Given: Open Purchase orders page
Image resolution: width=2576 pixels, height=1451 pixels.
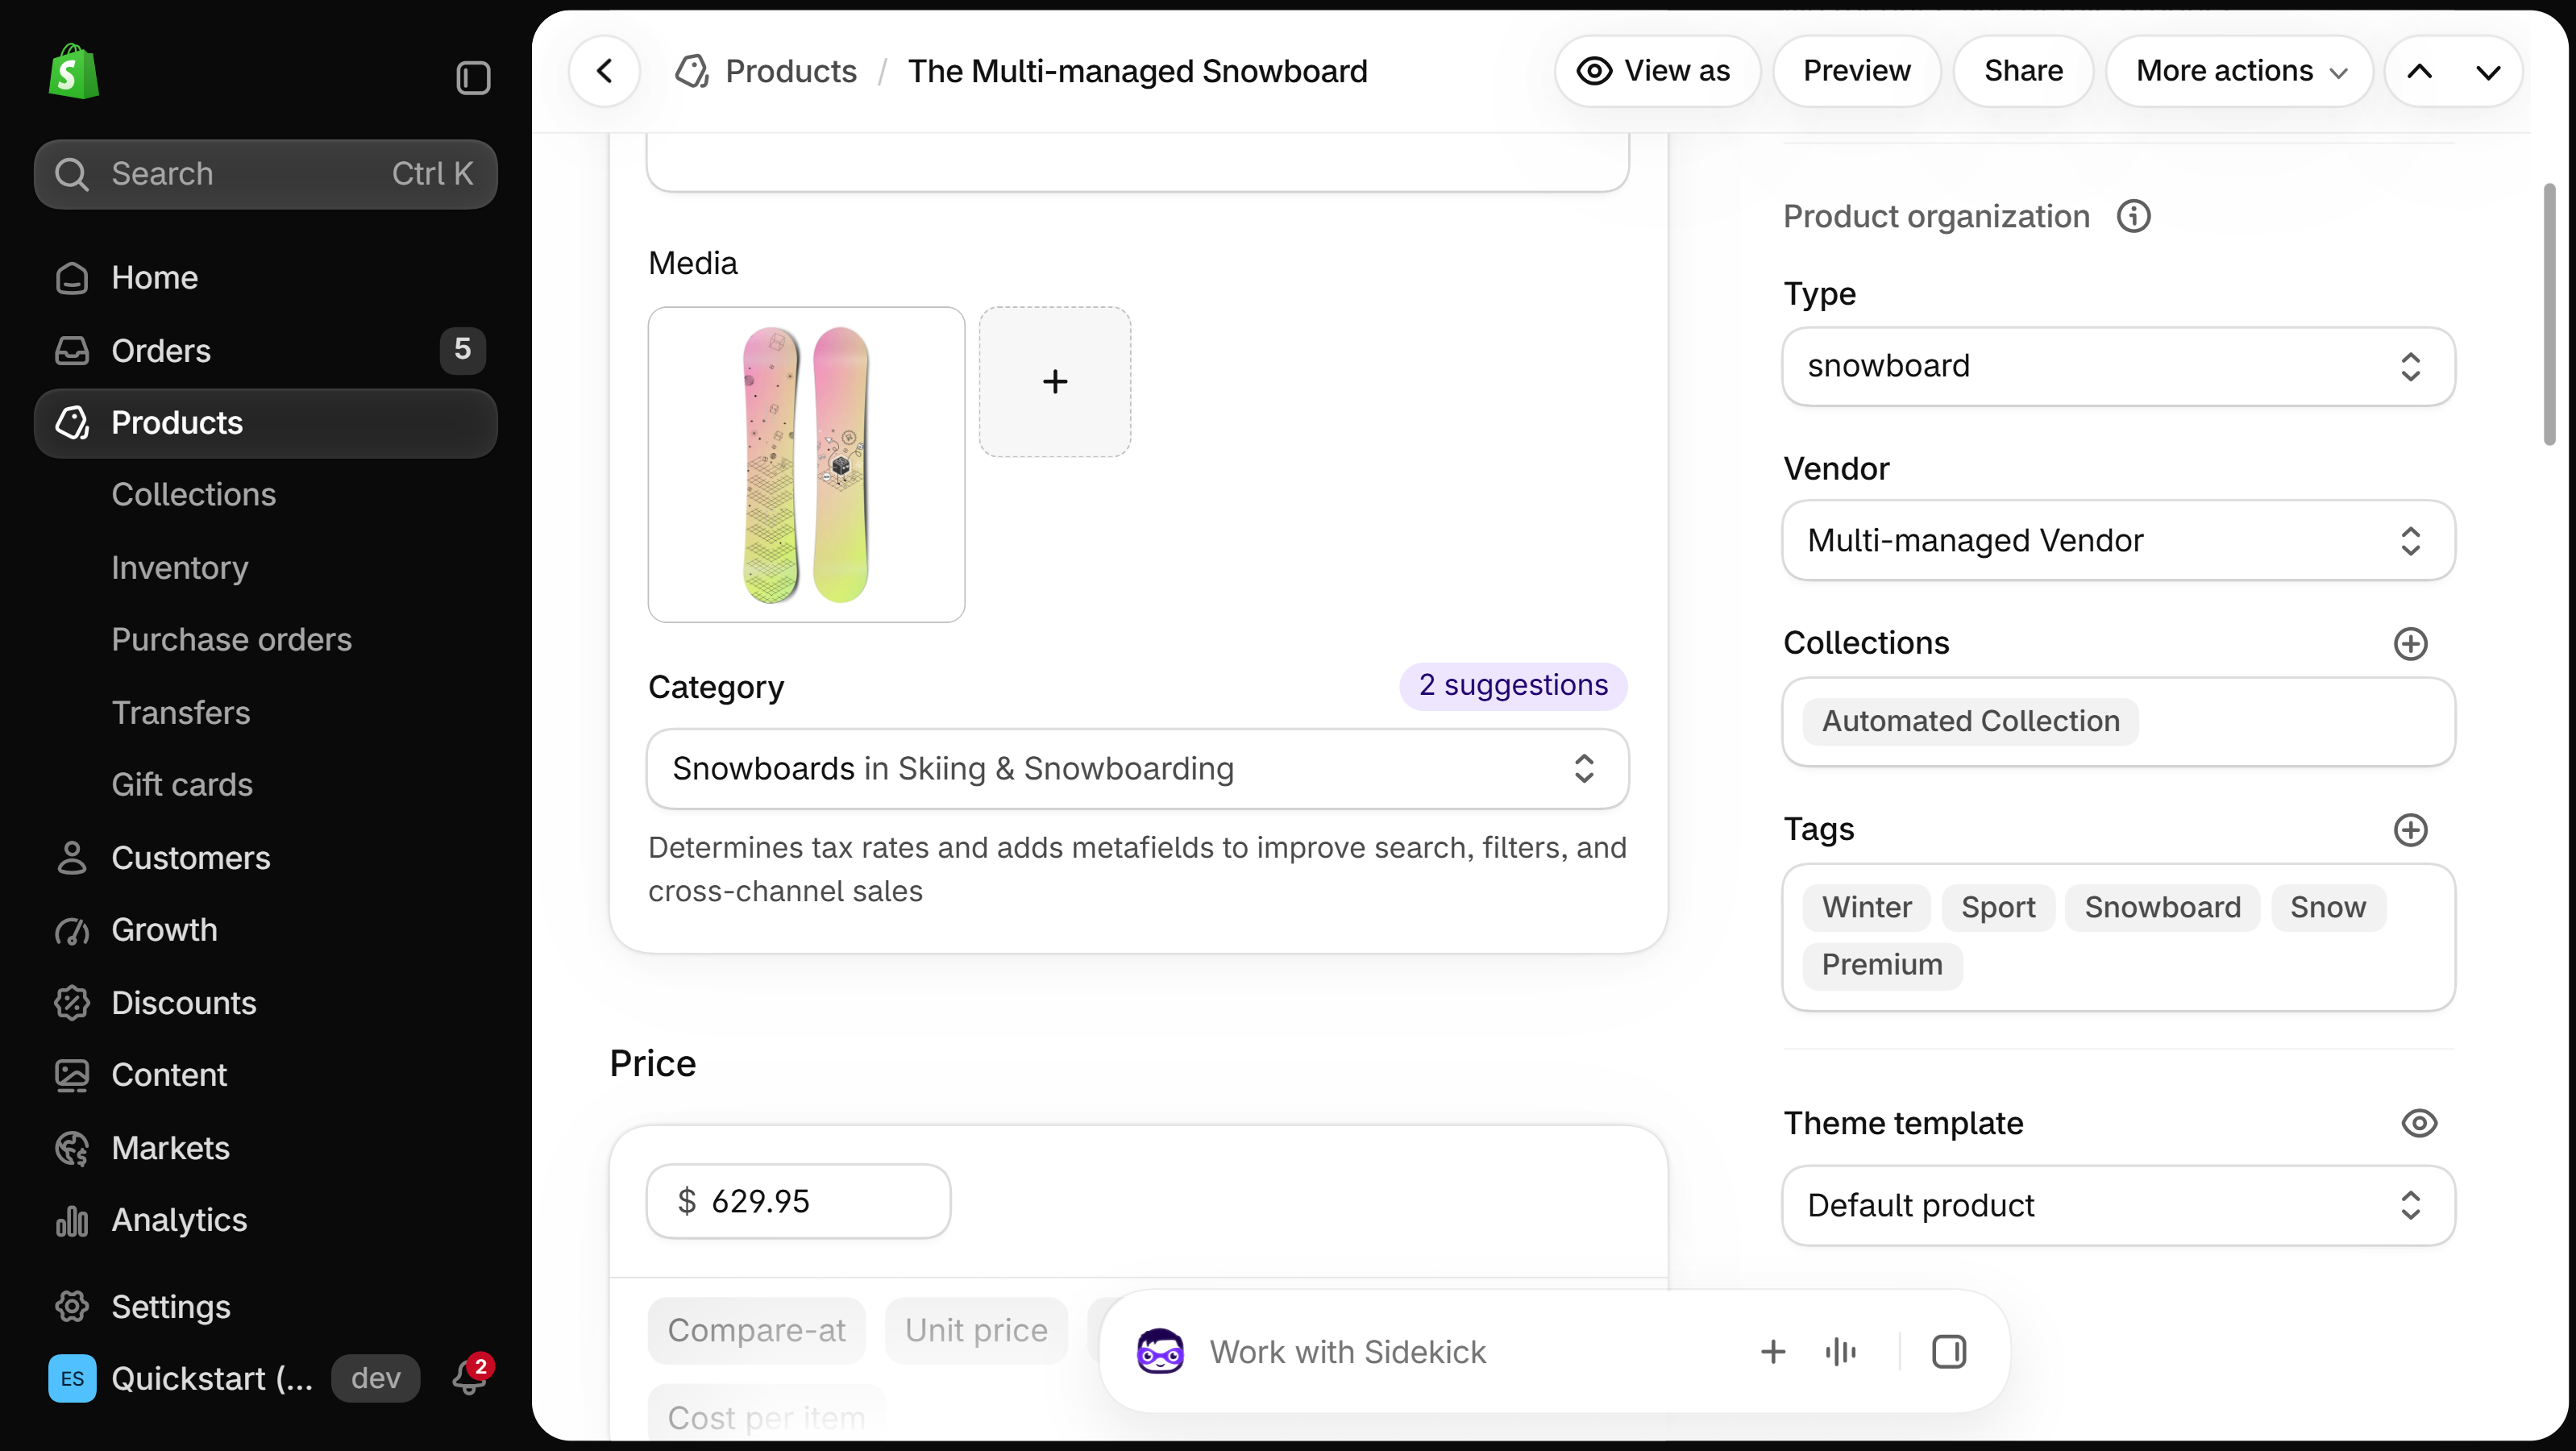Looking at the screenshot, I should point(231,639).
